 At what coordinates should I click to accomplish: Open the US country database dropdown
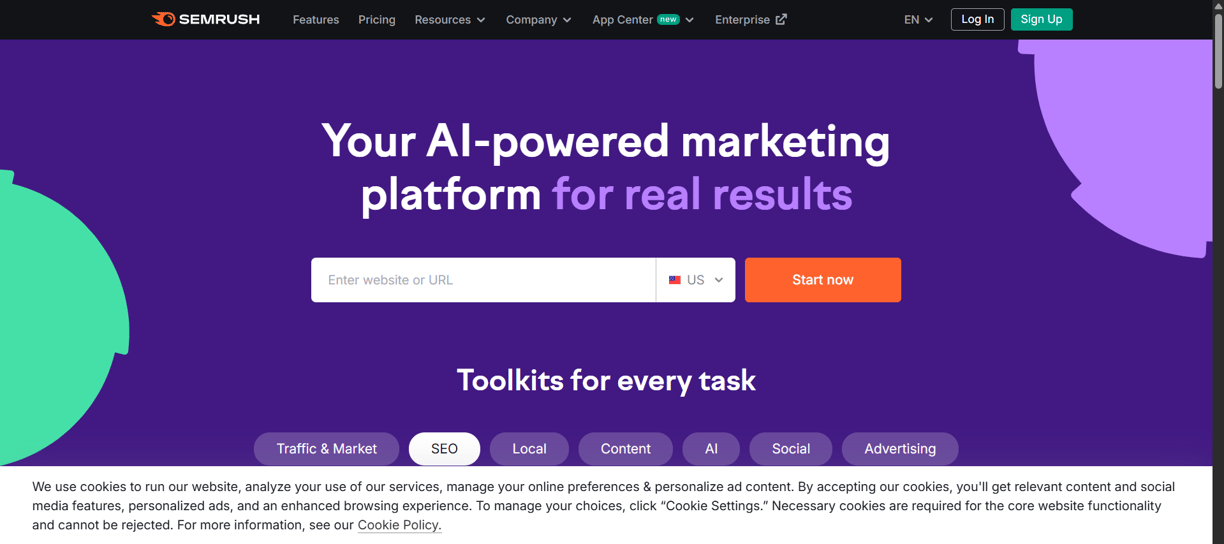[x=696, y=280]
